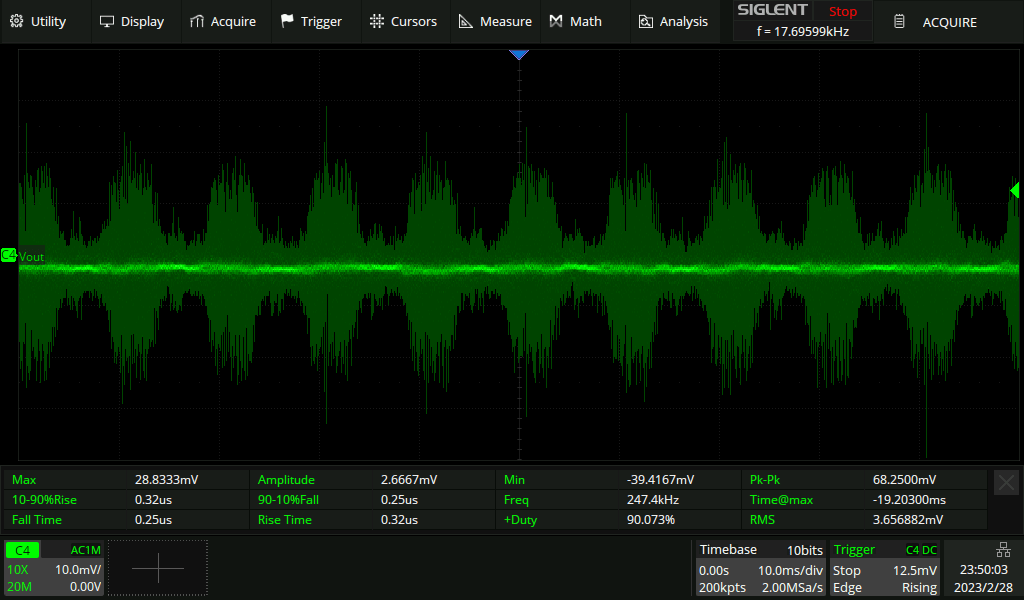Click the network connection status icon
The height and width of the screenshot is (600, 1024).
tap(1003, 550)
